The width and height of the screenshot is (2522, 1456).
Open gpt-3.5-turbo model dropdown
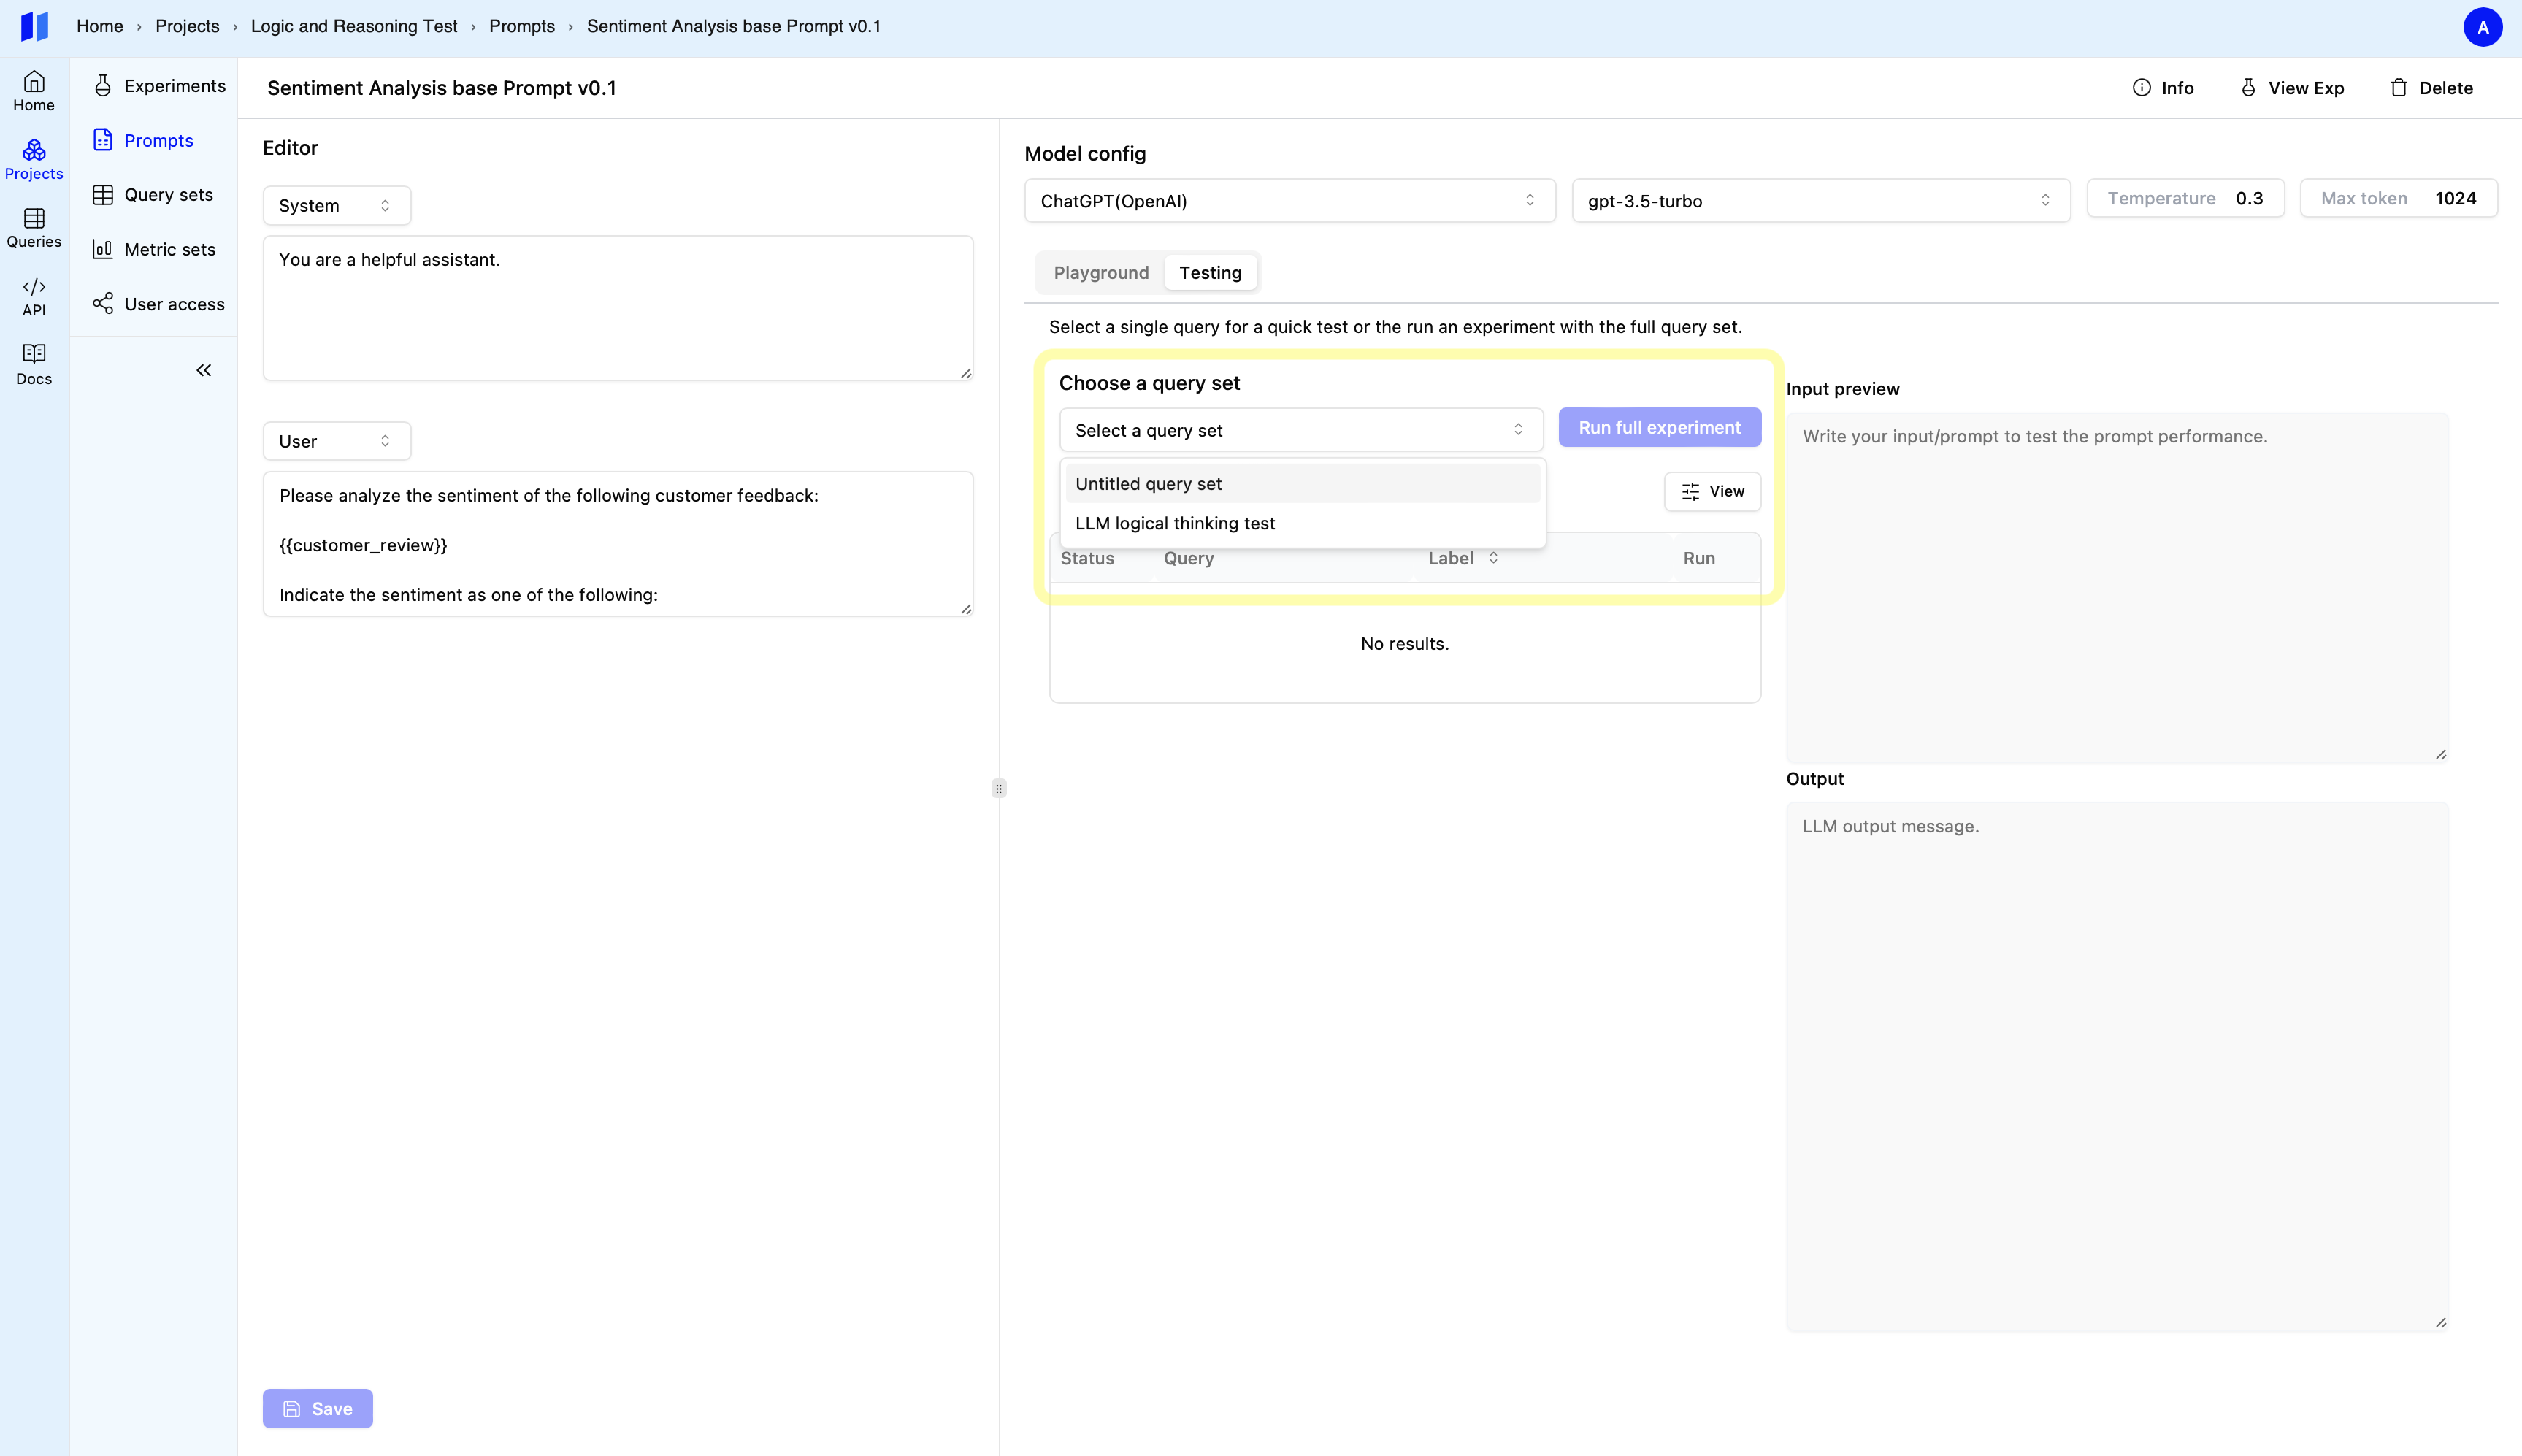[1820, 201]
